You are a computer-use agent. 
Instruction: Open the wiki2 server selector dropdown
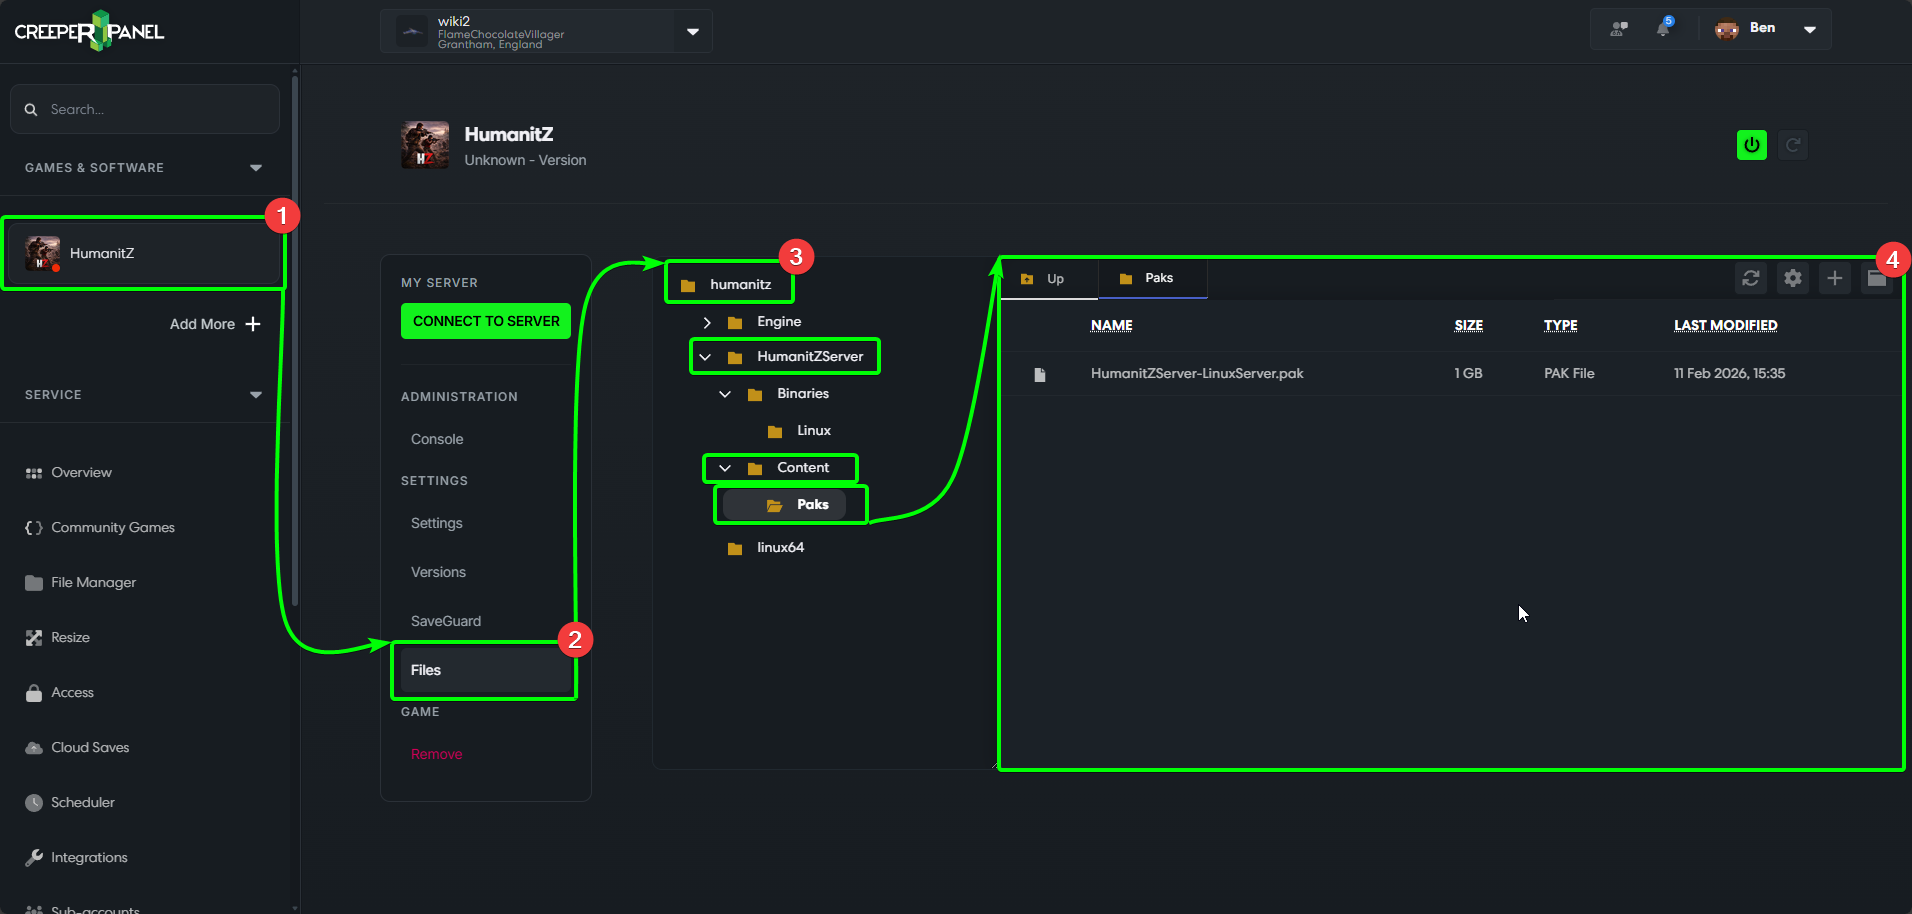(692, 31)
